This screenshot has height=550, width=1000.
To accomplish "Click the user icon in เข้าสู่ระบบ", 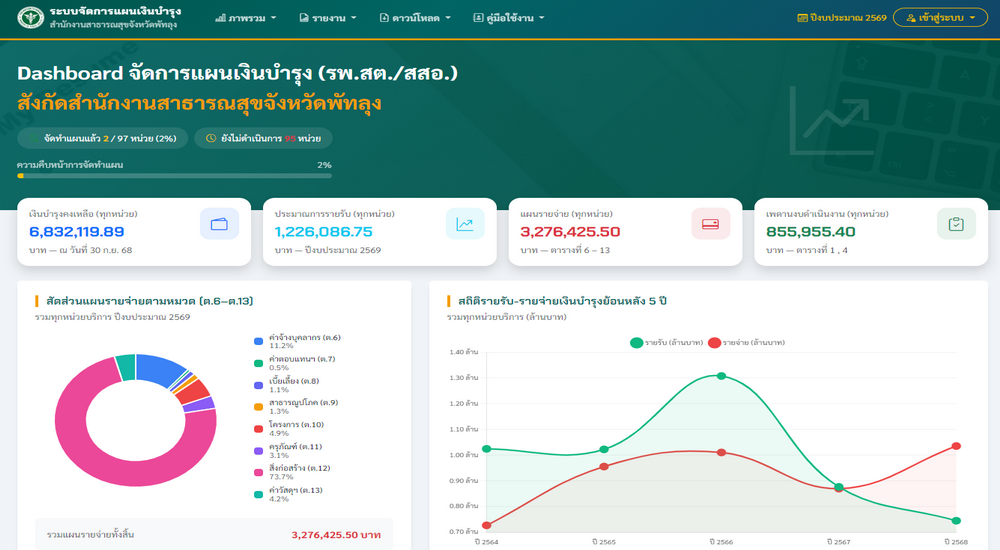I will tap(911, 18).
